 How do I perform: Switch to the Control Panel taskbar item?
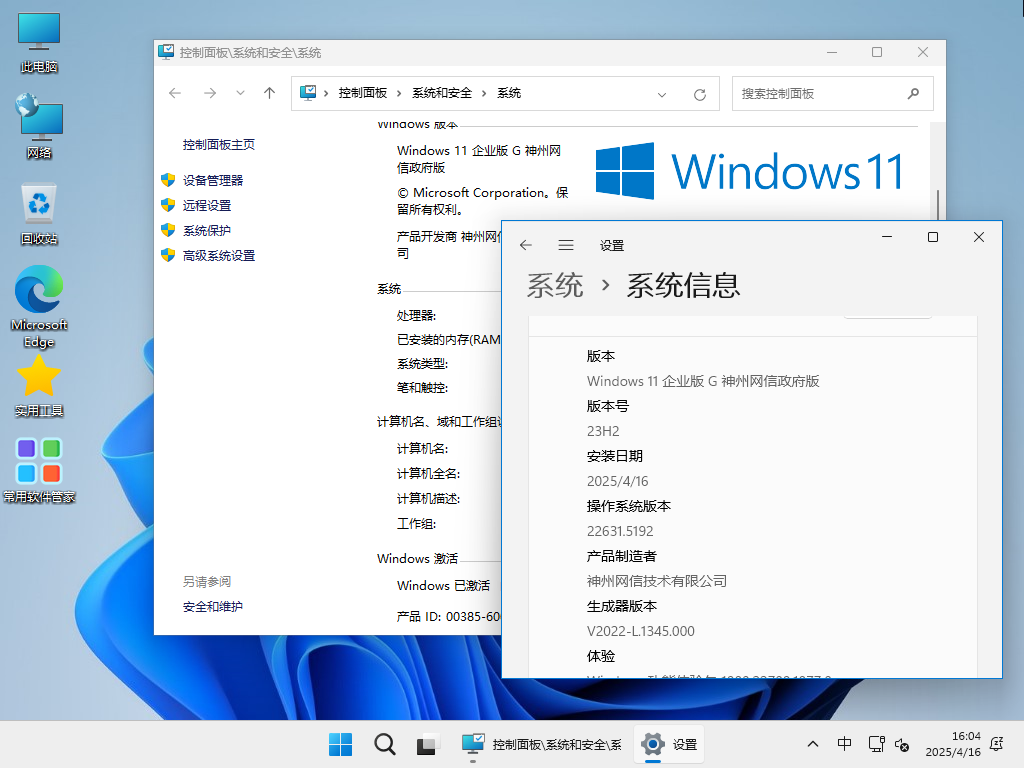point(541,744)
